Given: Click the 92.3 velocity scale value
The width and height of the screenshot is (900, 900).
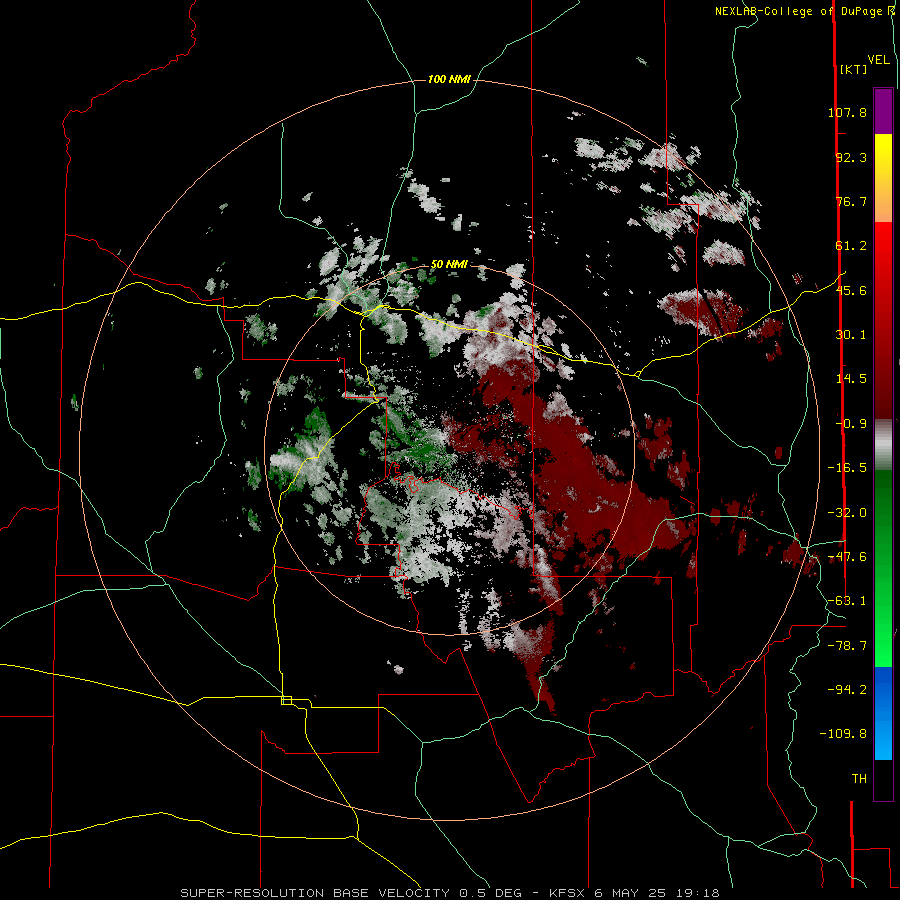Looking at the screenshot, I should point(851,157).
